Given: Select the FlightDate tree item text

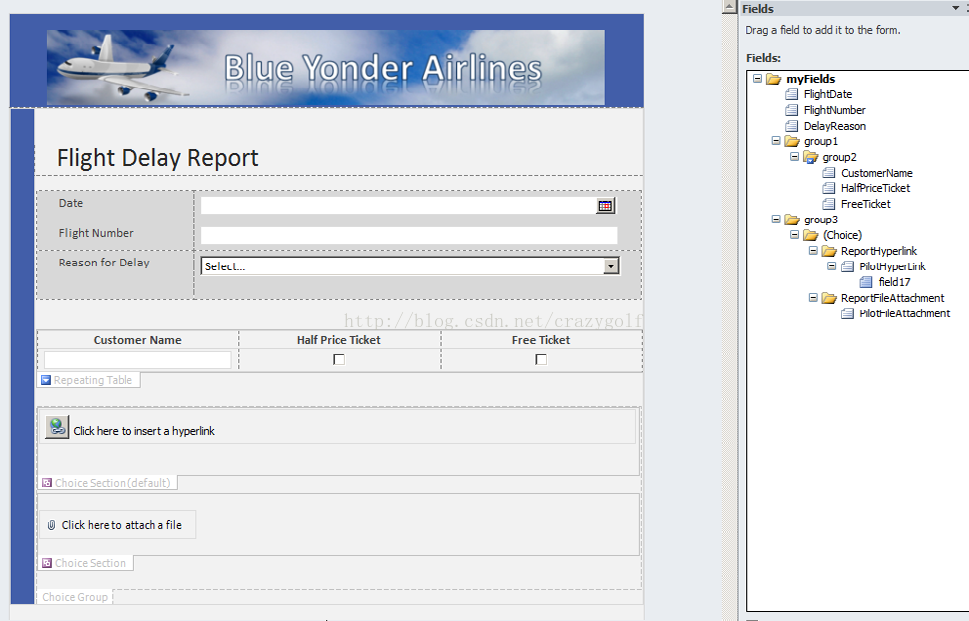Looking at the screenshot, I should tap(827, 94).
